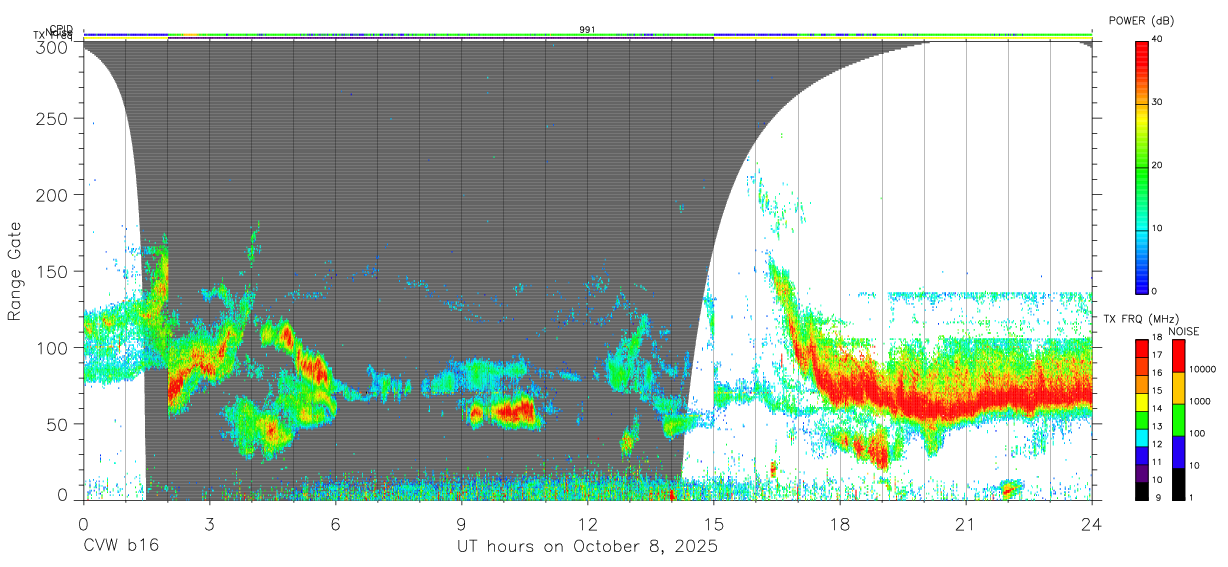1228x567 pixels.
Task: Click the 16 label on the TX FRQ scale
Action: [1157, 373]
